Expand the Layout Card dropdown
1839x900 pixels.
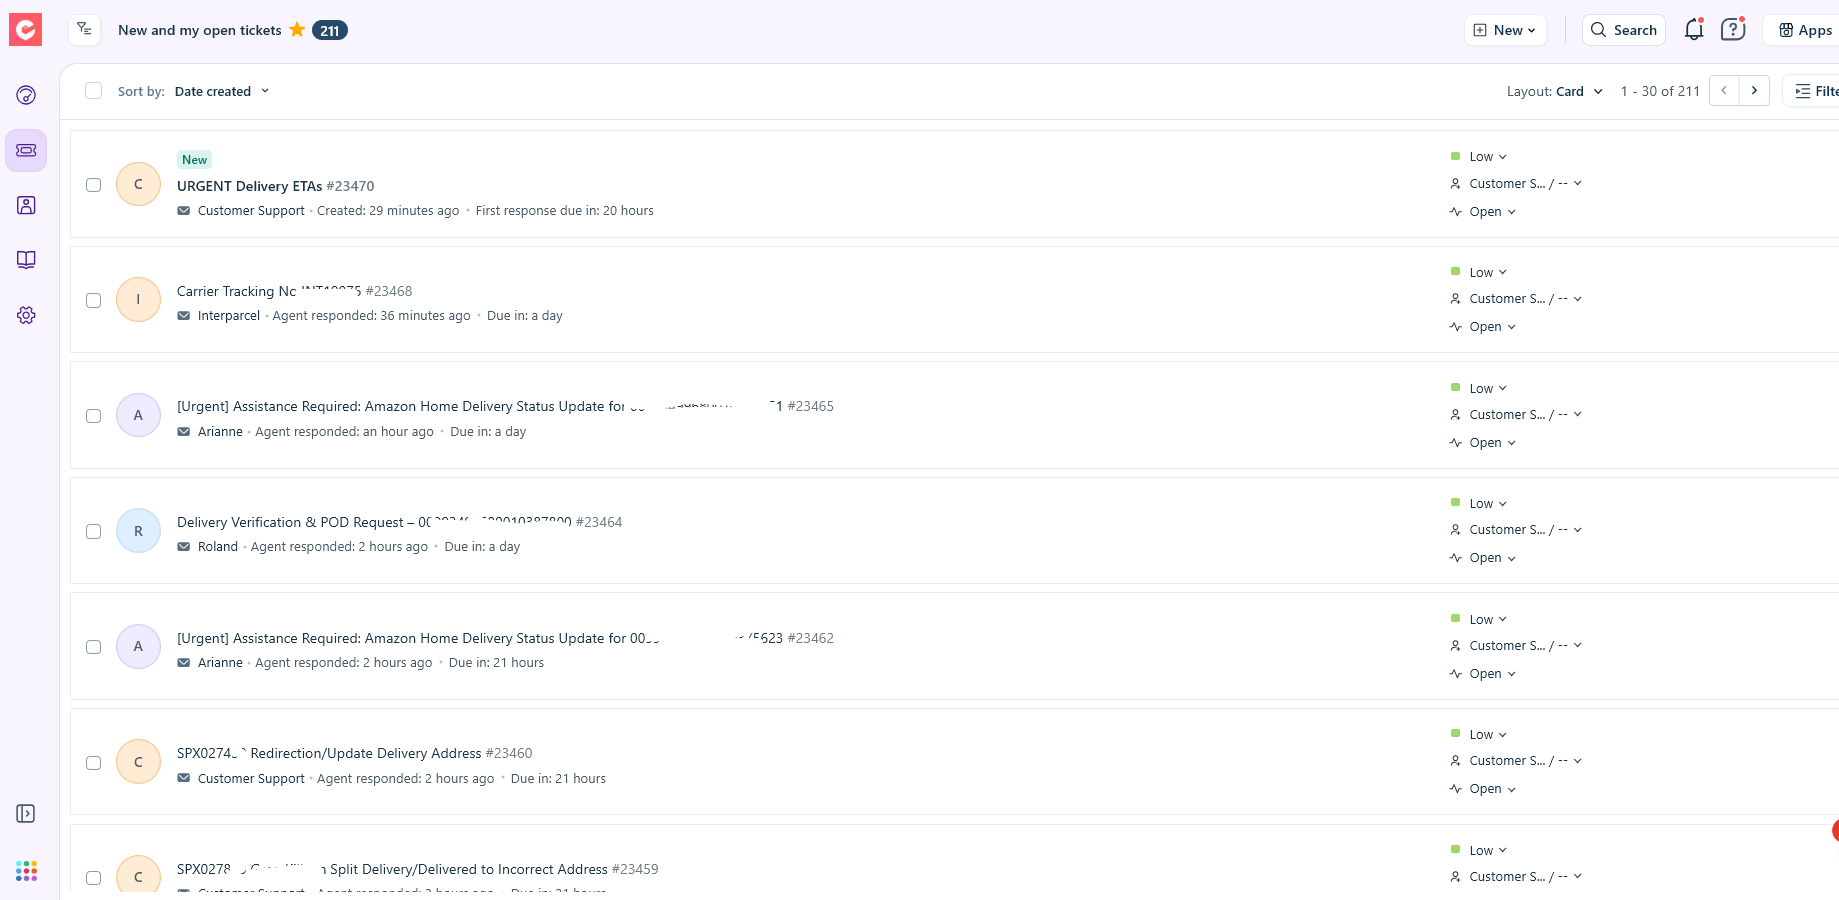point(1555,91)
